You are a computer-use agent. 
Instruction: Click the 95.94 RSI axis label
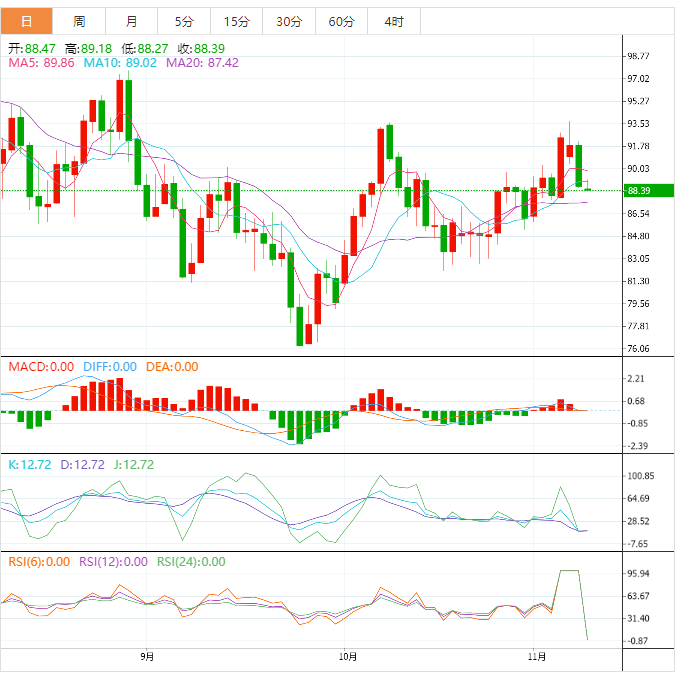638,574
